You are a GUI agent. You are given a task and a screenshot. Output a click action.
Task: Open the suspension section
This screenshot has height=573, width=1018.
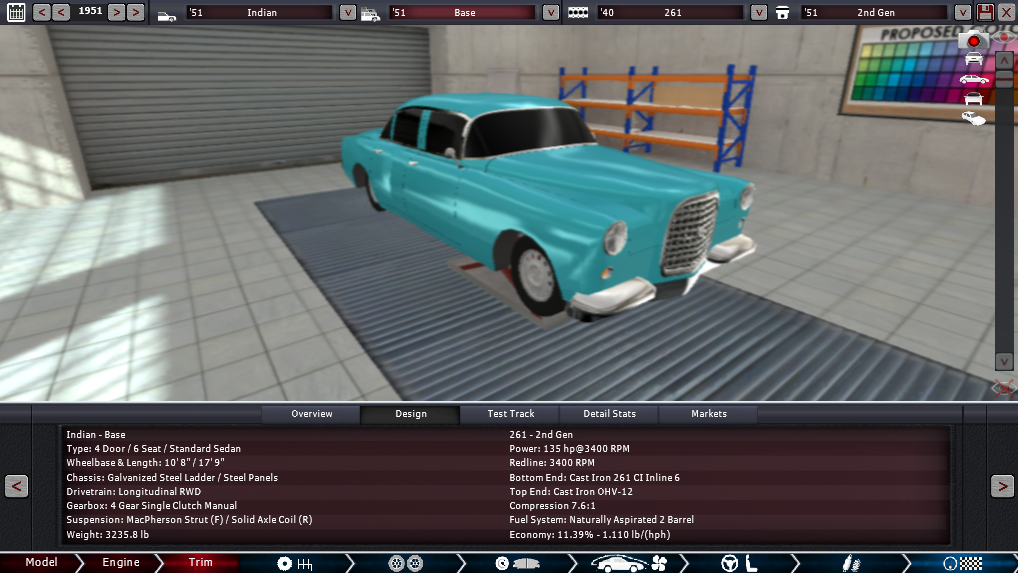click(850, 563)
